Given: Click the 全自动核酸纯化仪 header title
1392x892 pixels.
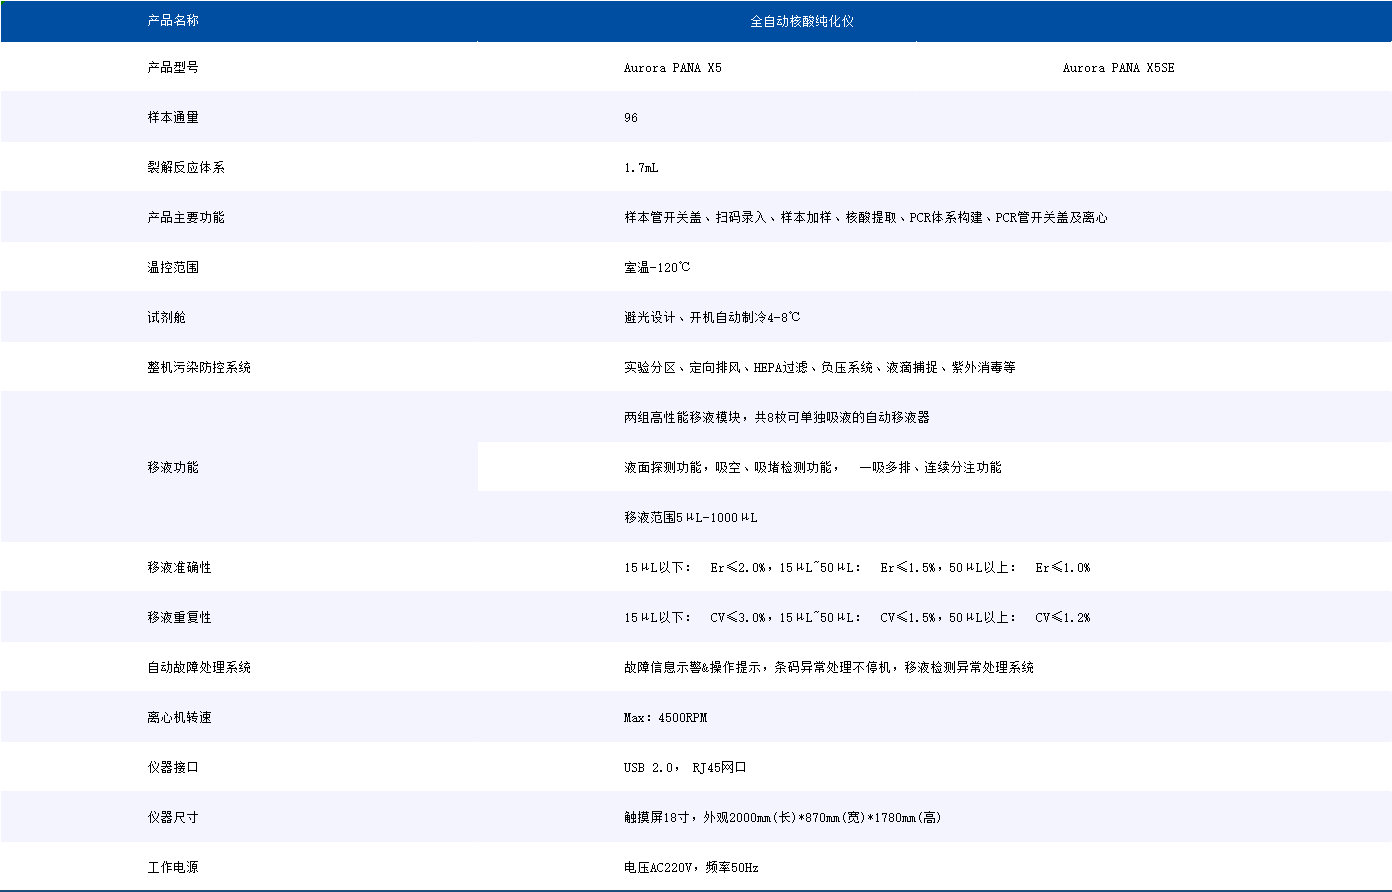Looking at the screenshot, I should (x=802, y=21).
